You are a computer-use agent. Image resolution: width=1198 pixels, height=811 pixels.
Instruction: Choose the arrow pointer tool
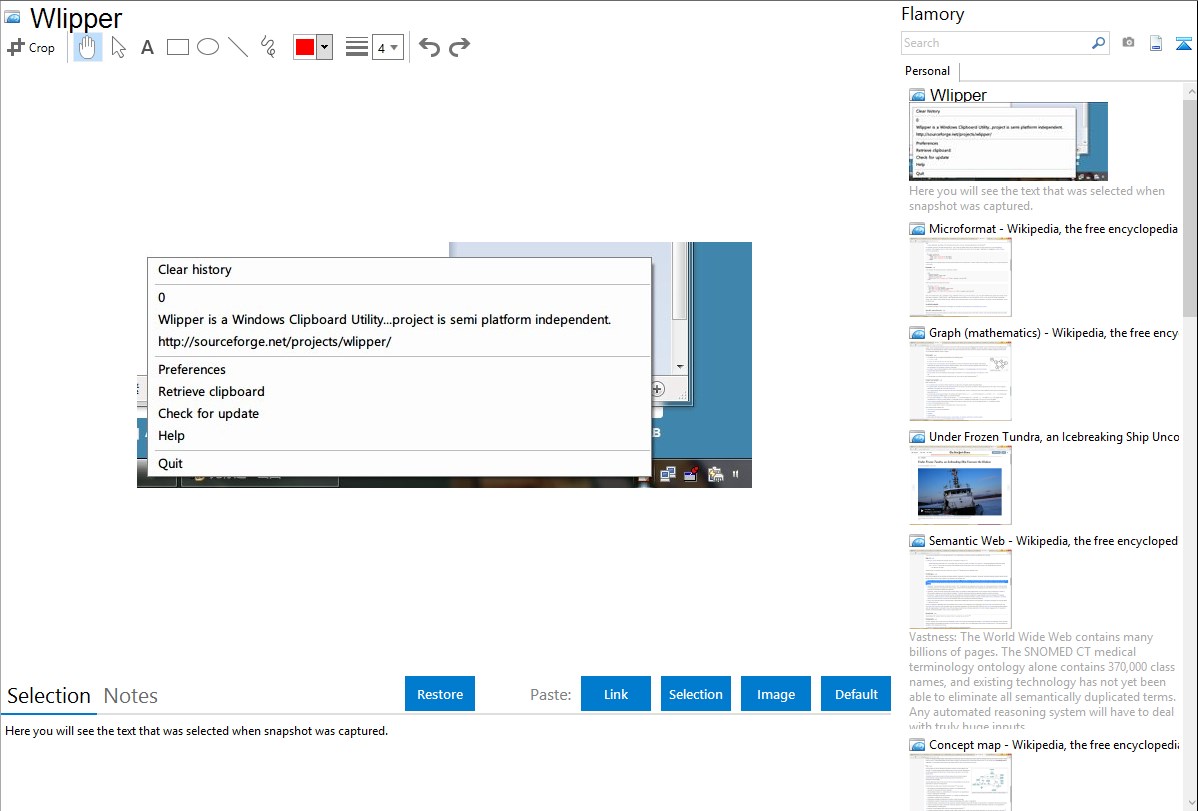pyautogui.click(x=118, y=47)
